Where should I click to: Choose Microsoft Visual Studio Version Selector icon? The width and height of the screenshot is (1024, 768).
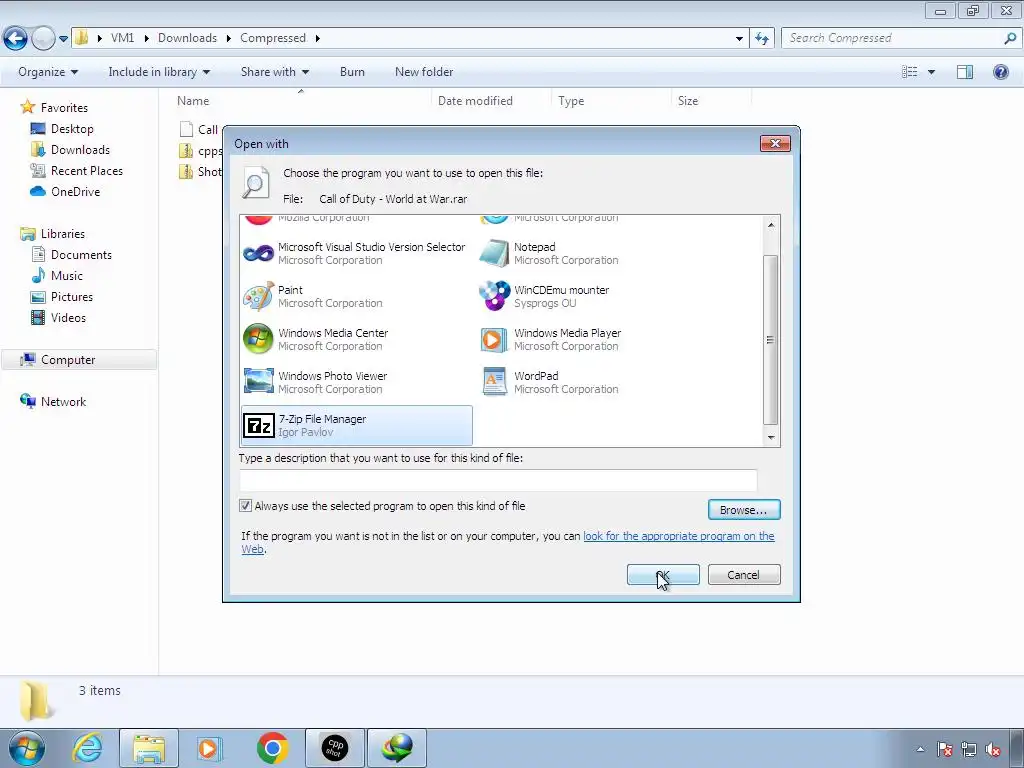(x=259, y=253)
